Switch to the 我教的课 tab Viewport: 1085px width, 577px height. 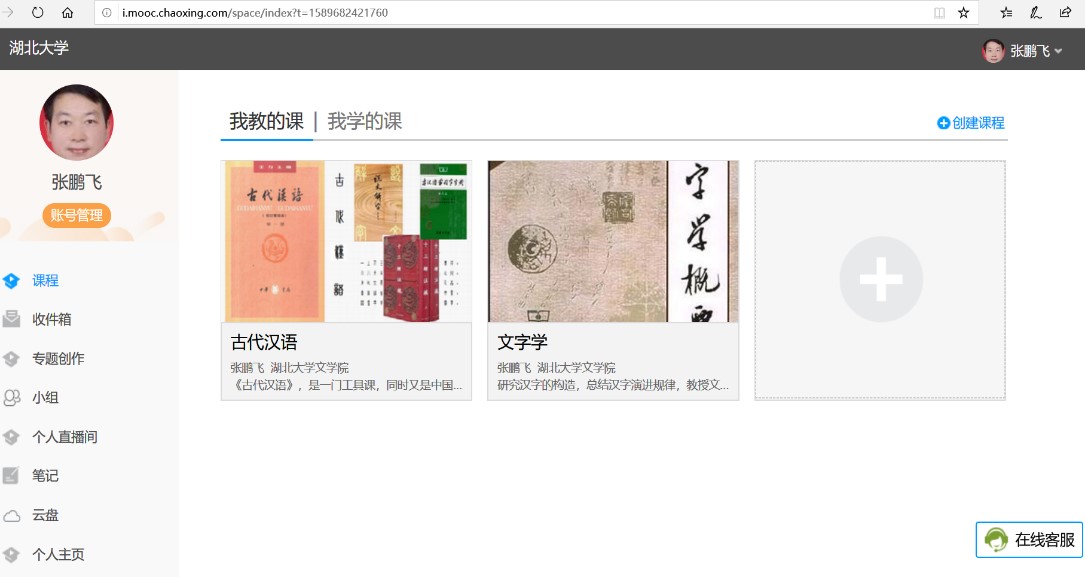click(266, 122)
